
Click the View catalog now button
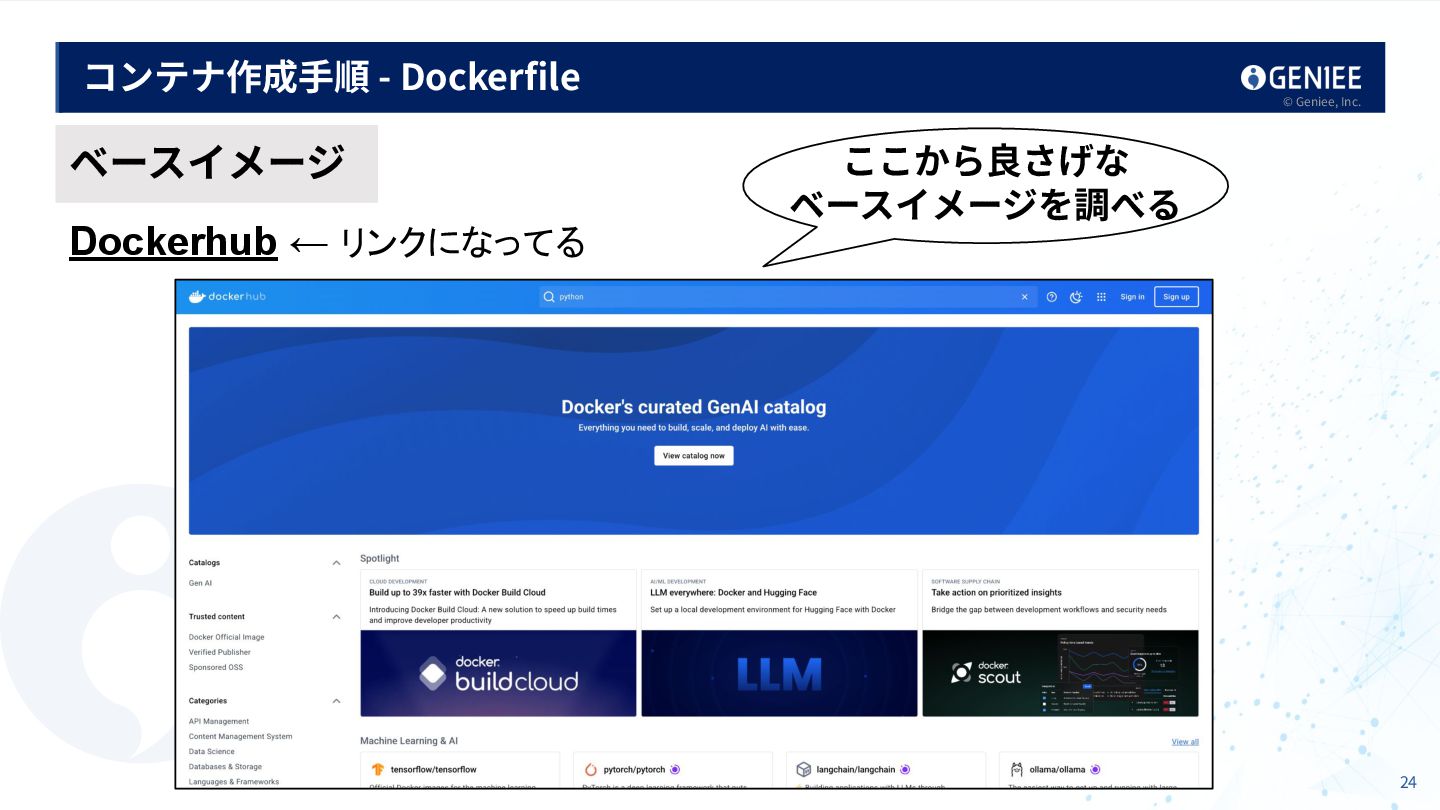(694, 456)
